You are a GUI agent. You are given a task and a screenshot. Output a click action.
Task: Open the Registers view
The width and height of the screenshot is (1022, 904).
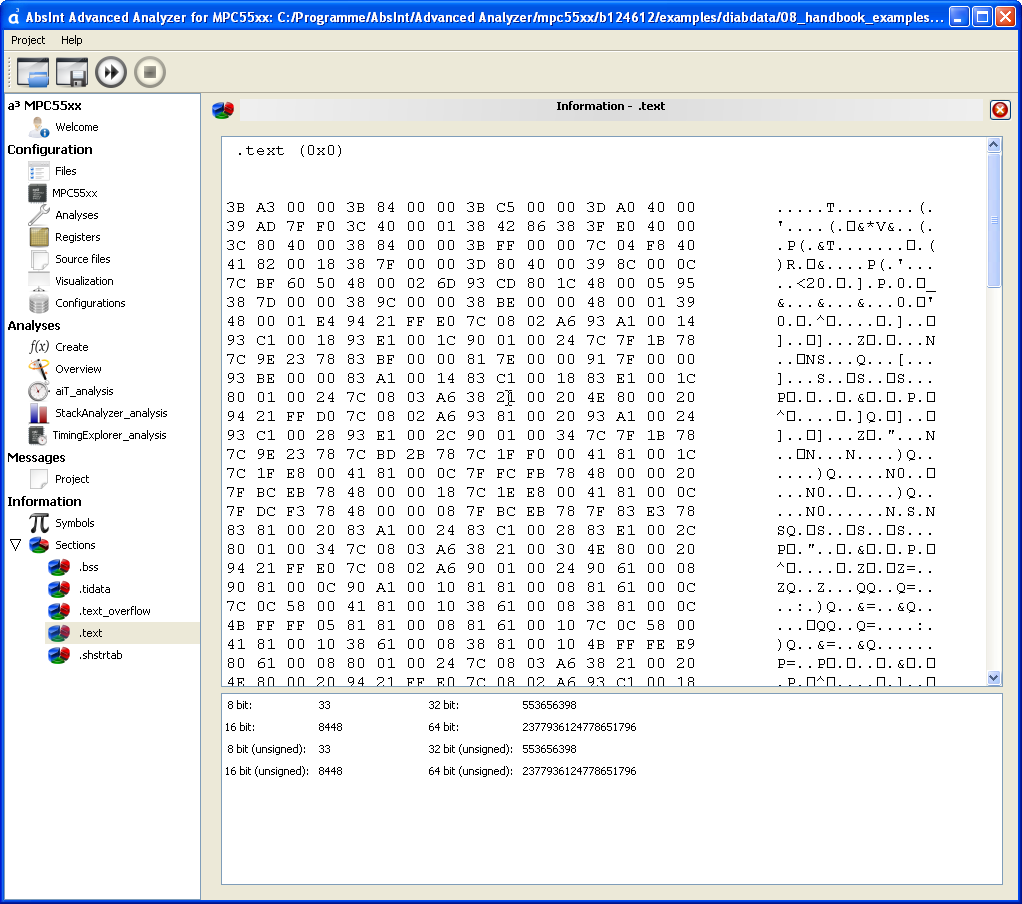(78, 237)
